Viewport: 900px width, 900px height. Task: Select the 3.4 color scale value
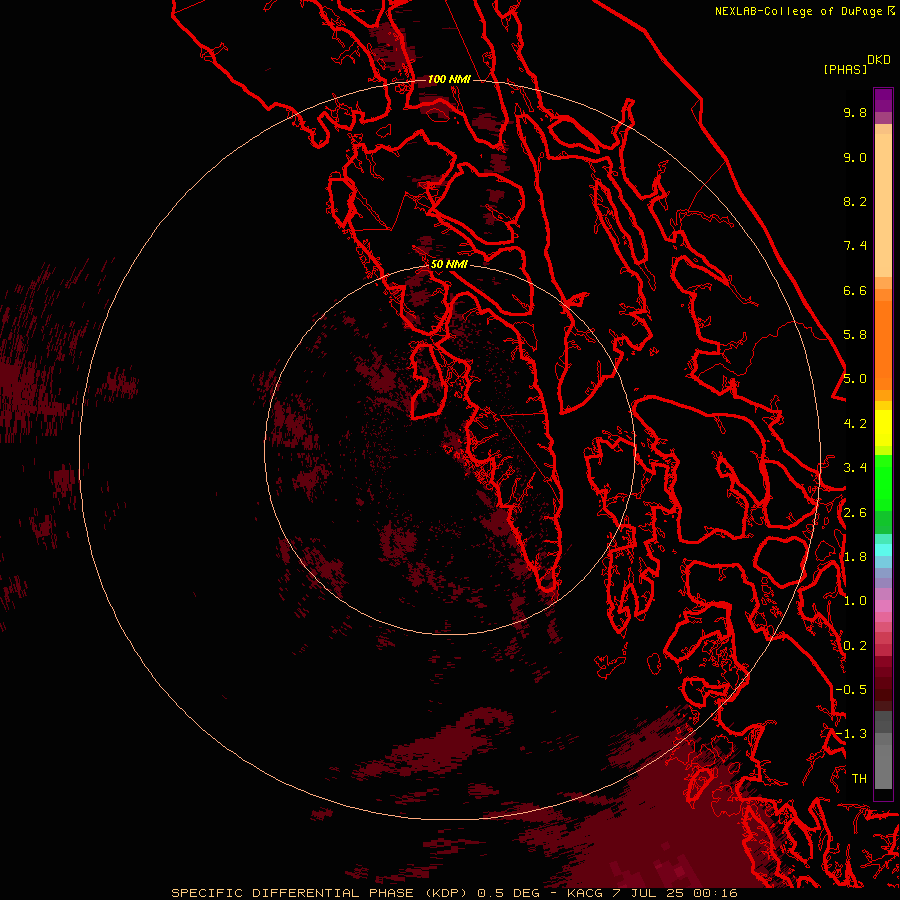(x=855, y=468)
